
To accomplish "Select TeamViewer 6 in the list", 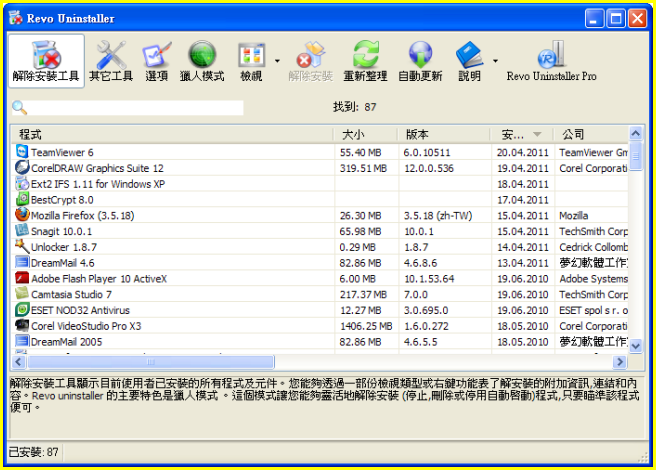I will pos(62,152).
